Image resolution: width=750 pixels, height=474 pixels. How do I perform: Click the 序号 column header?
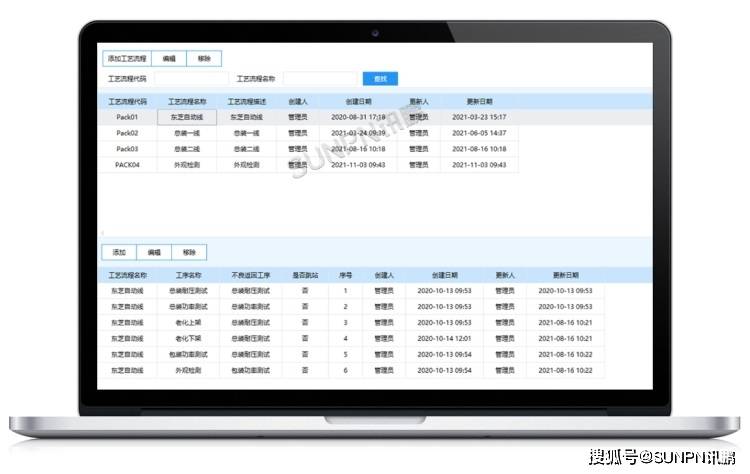(345, 276)
